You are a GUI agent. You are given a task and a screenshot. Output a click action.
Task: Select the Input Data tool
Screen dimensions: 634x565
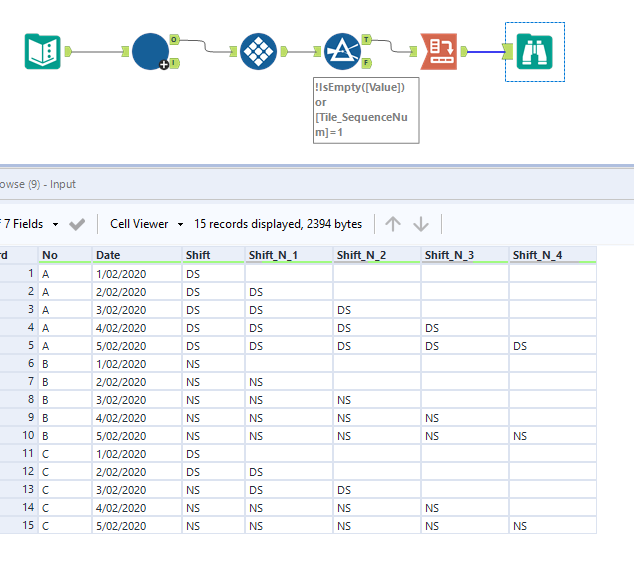(x=42, y=51)
